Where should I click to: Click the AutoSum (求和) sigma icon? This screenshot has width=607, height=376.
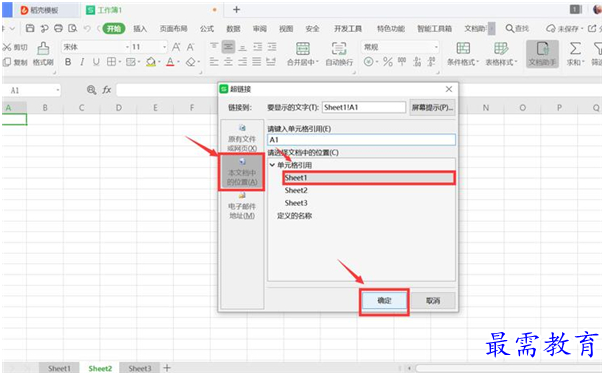(575, 48)
